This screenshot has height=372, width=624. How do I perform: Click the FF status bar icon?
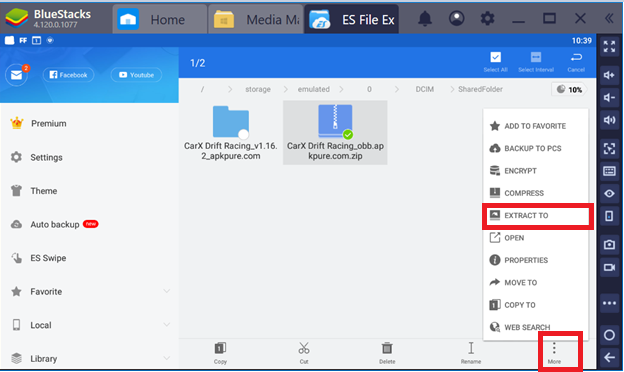tap(23, 41)
